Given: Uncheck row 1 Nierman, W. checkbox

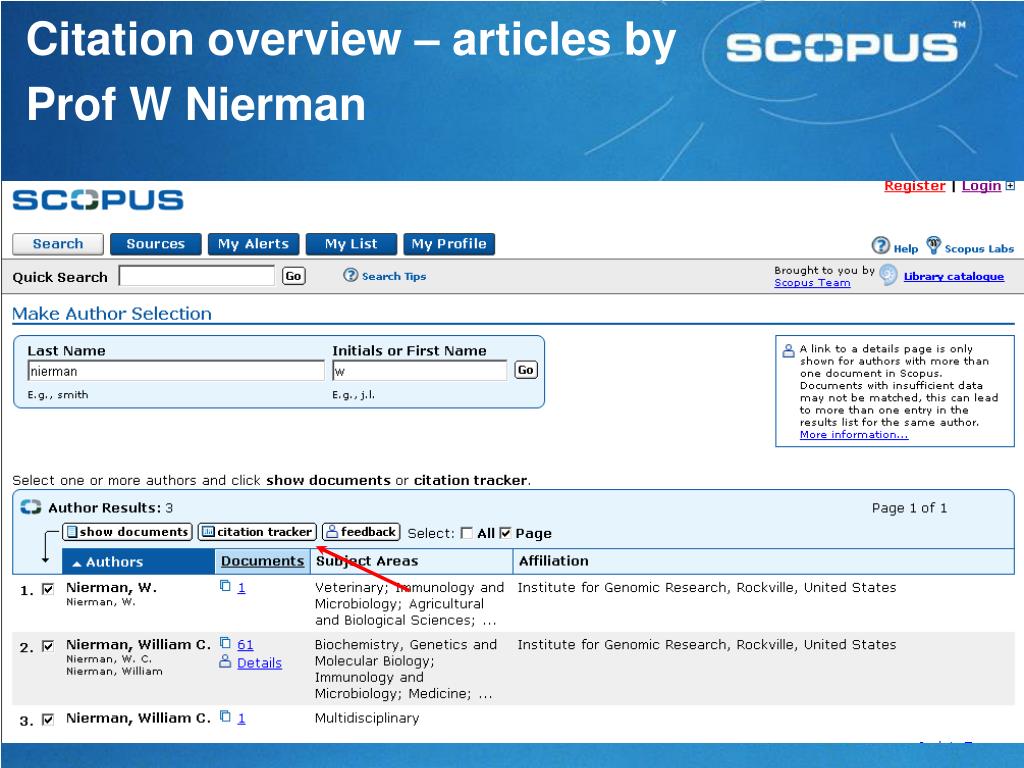Looking at the screenshot, I should pyautogui.click(x=48, y=589).
